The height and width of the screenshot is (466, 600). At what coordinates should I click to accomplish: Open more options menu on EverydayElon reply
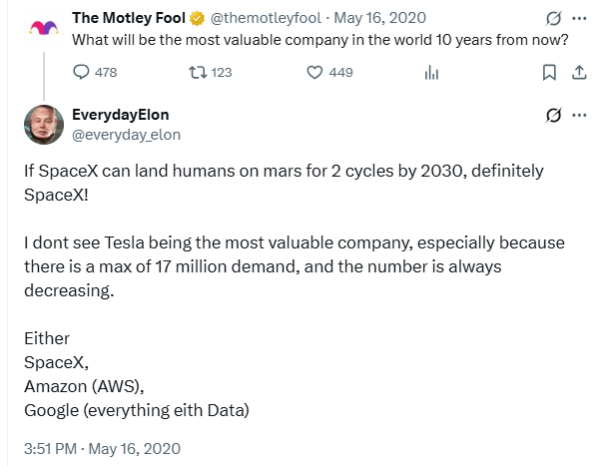[577, 115]
